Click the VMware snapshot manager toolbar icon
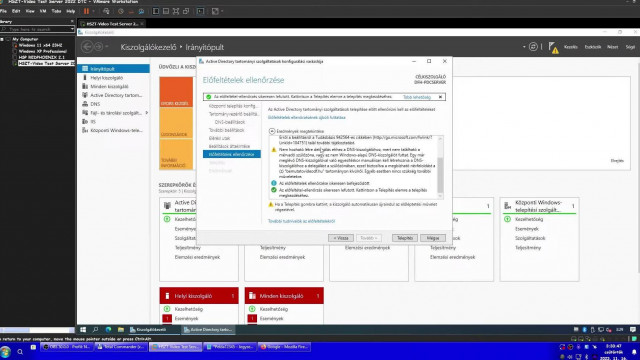The height and width of the screenshot is (360, 640). (141, 11)
